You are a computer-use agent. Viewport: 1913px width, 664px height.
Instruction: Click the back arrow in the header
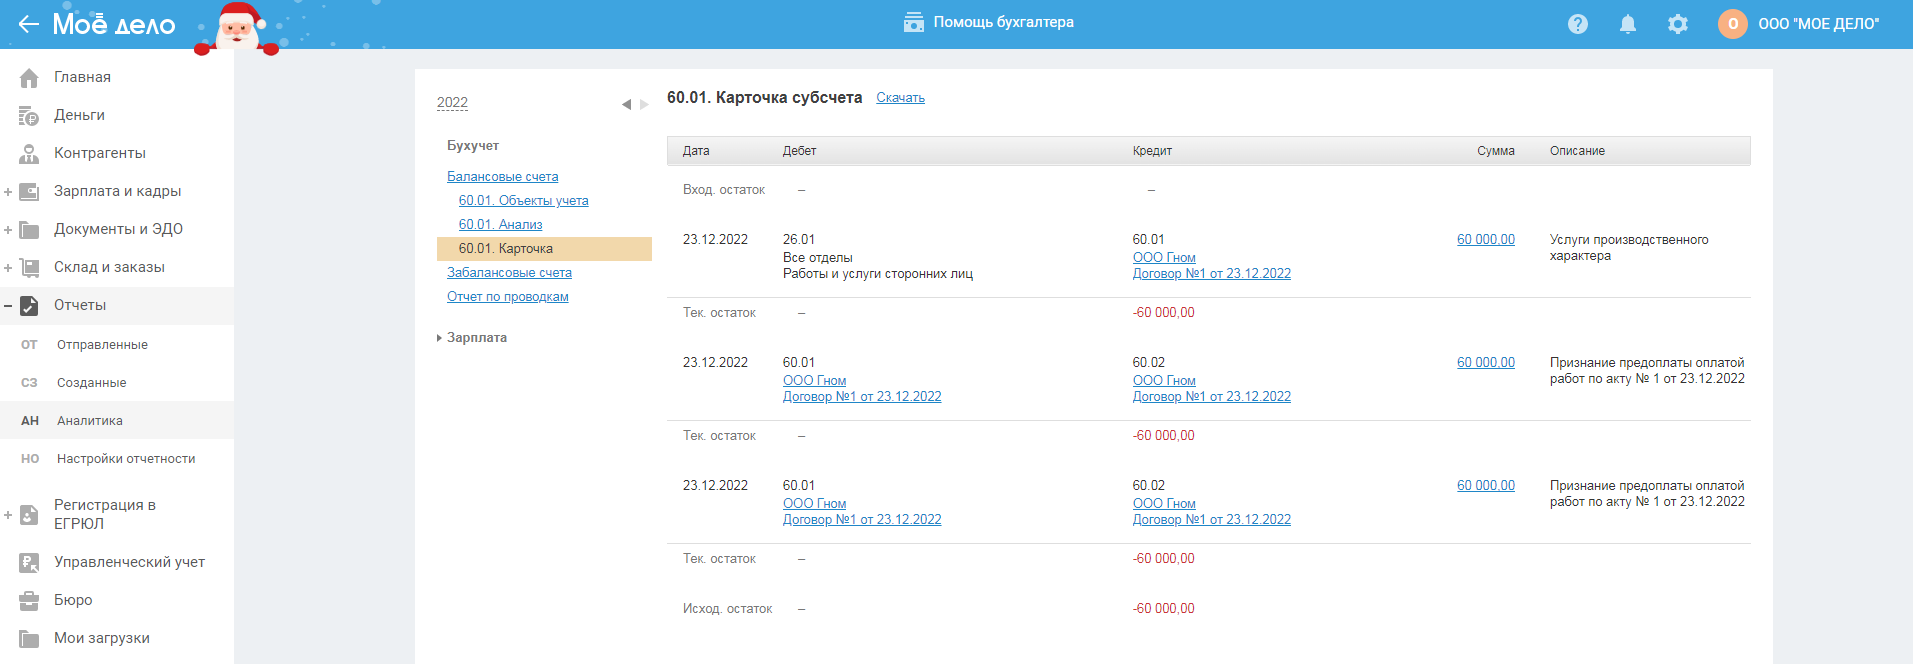28,24
